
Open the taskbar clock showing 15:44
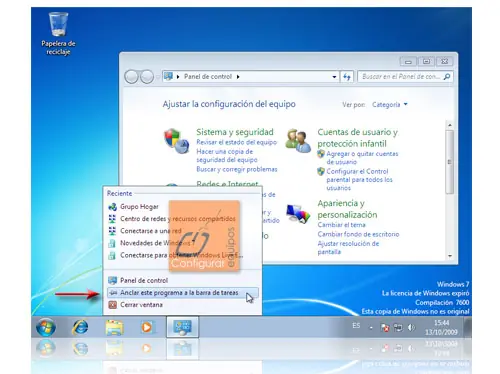[x=441, y=327]
